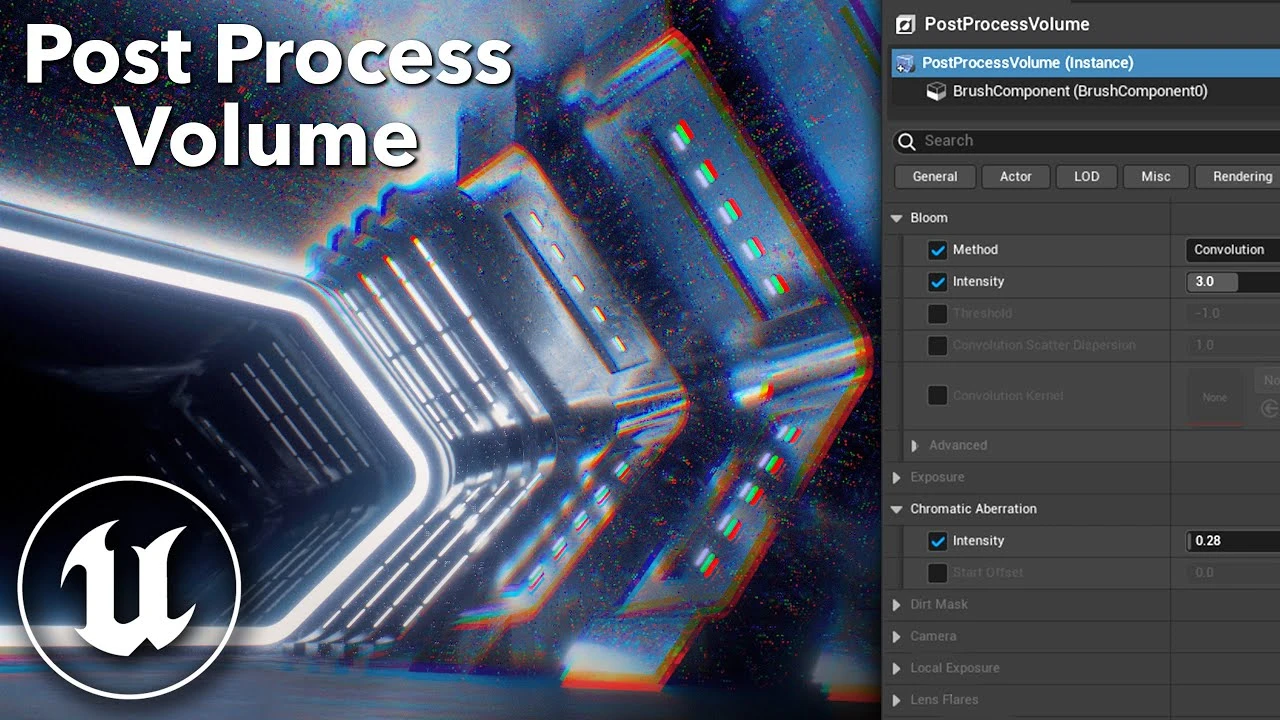Click the Start Offset 0.0 field
Viewport: 1280px width, 720px height.
1233,573
